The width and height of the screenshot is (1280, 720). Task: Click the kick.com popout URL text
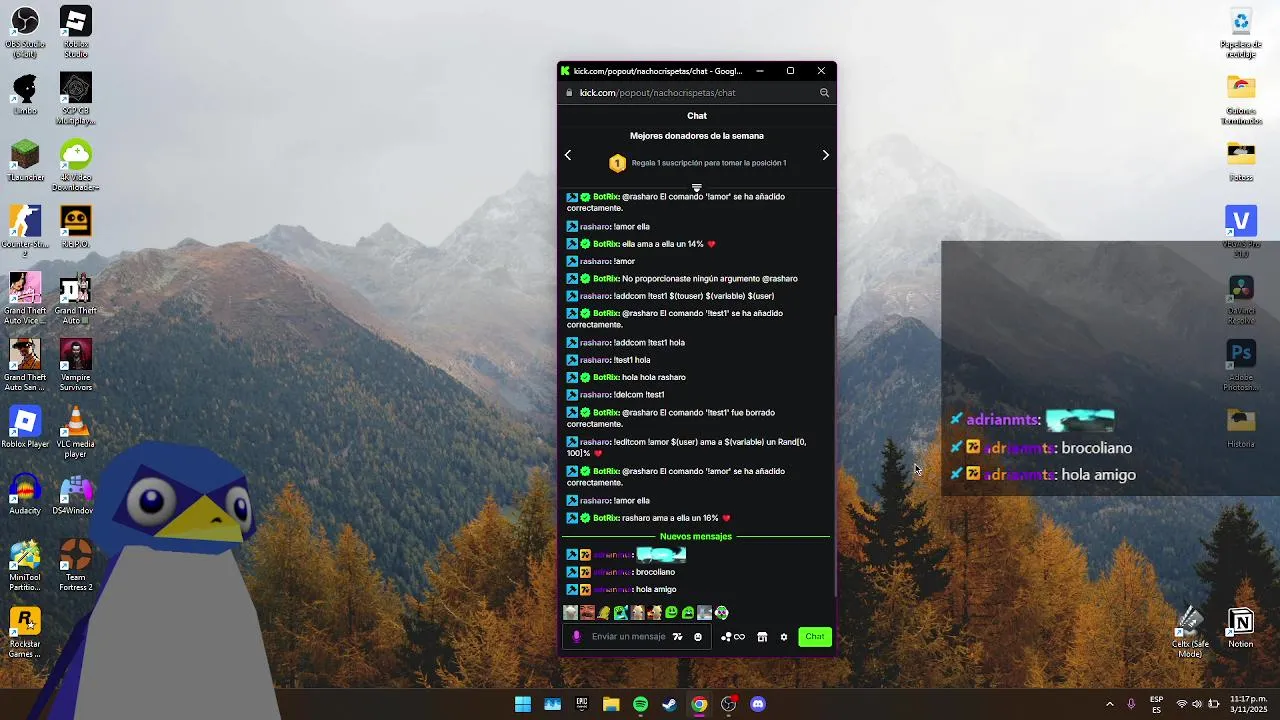(657, 93)
